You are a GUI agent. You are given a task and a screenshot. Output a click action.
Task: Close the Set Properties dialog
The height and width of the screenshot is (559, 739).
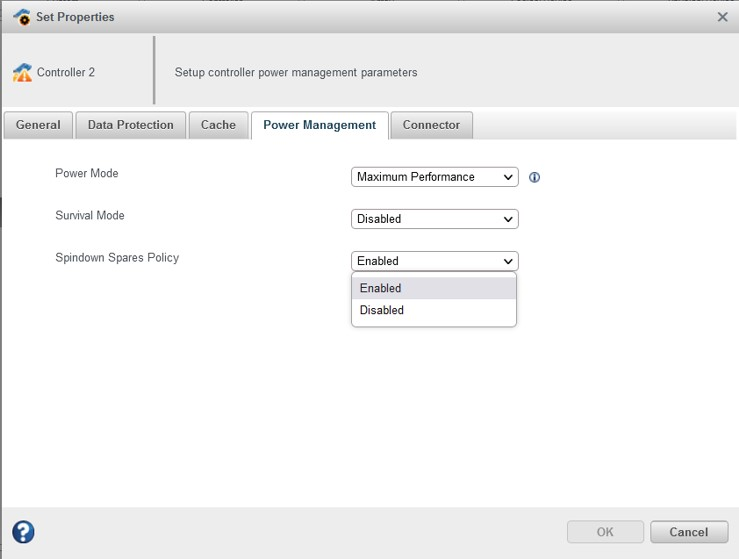click(723, 17)
